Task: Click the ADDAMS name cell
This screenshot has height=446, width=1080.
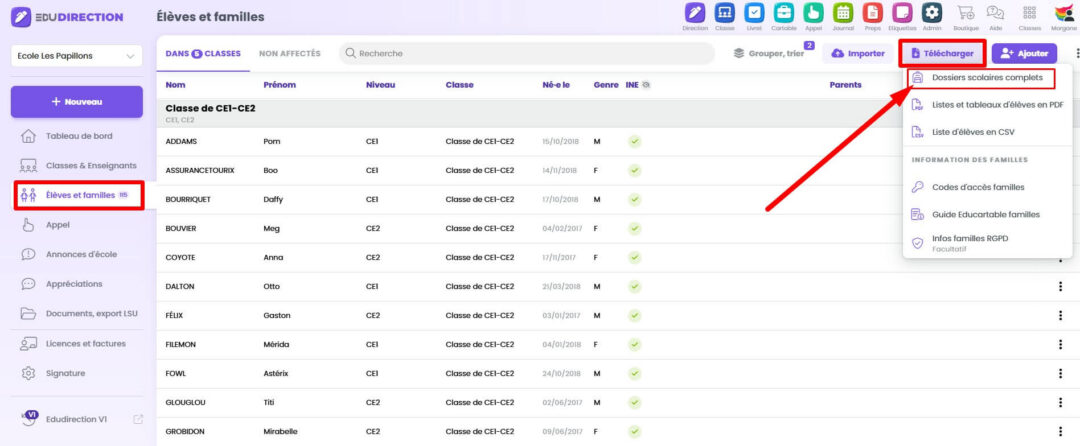Action: point(180,141)
